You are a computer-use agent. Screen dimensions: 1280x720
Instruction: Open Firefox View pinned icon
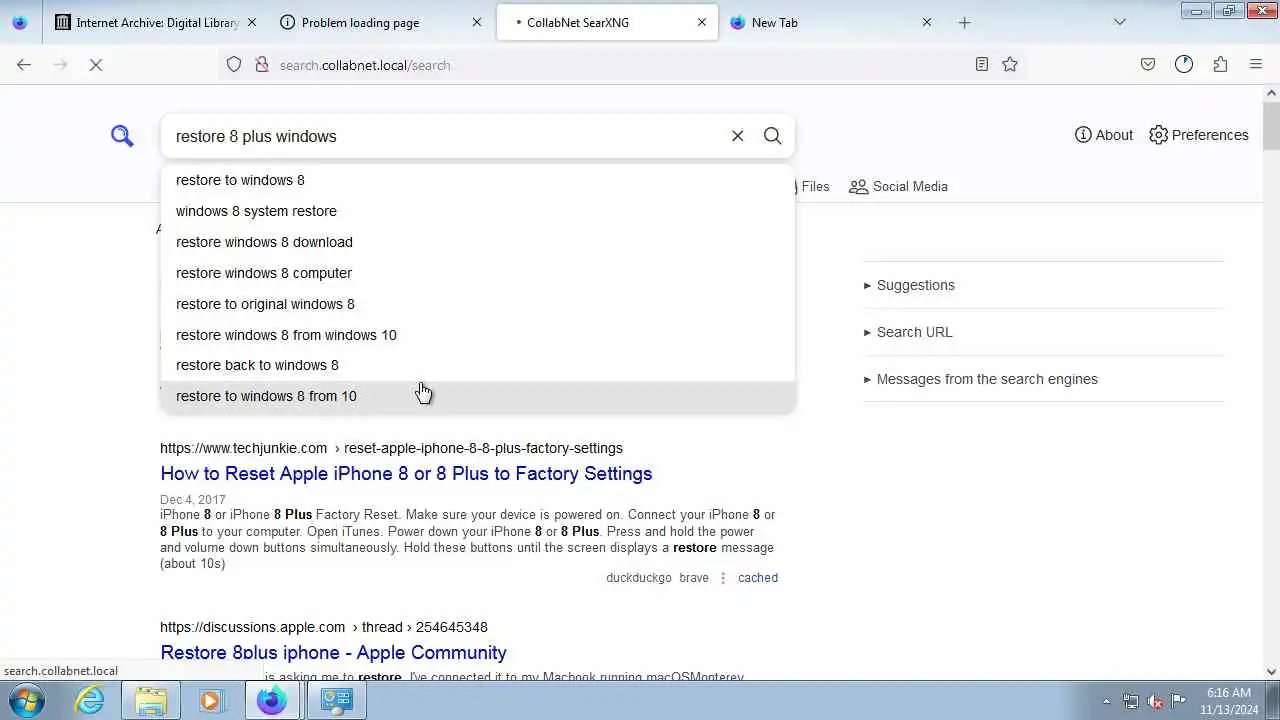click(20, 22)
